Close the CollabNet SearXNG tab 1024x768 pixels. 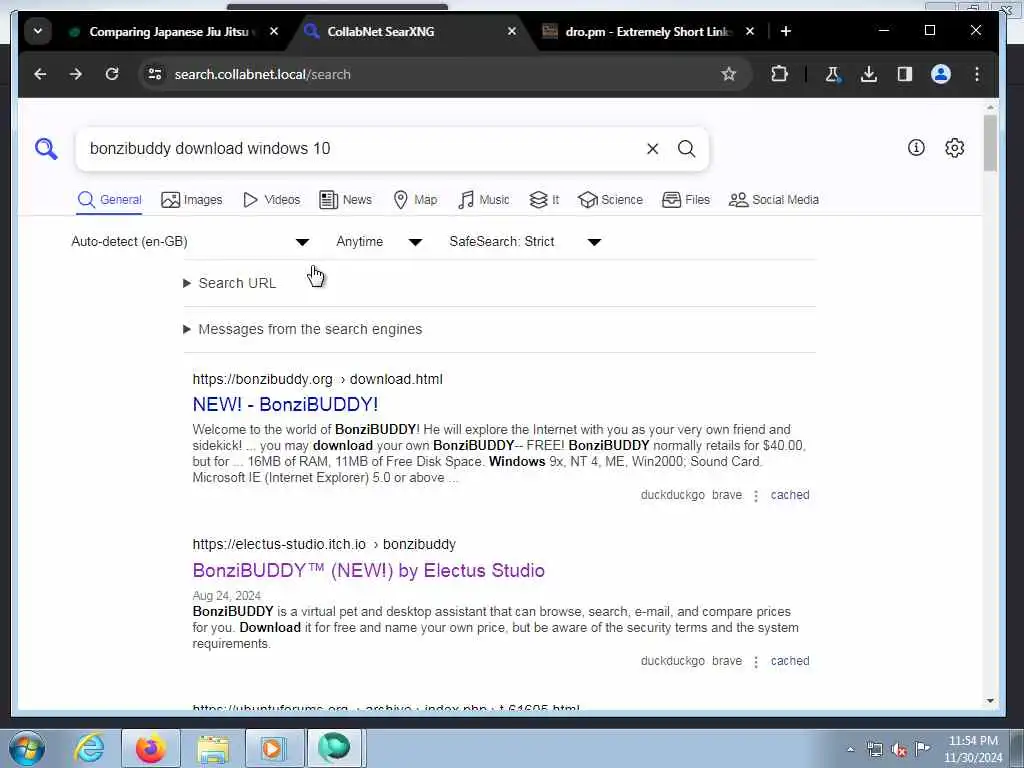tap(512, 31)
